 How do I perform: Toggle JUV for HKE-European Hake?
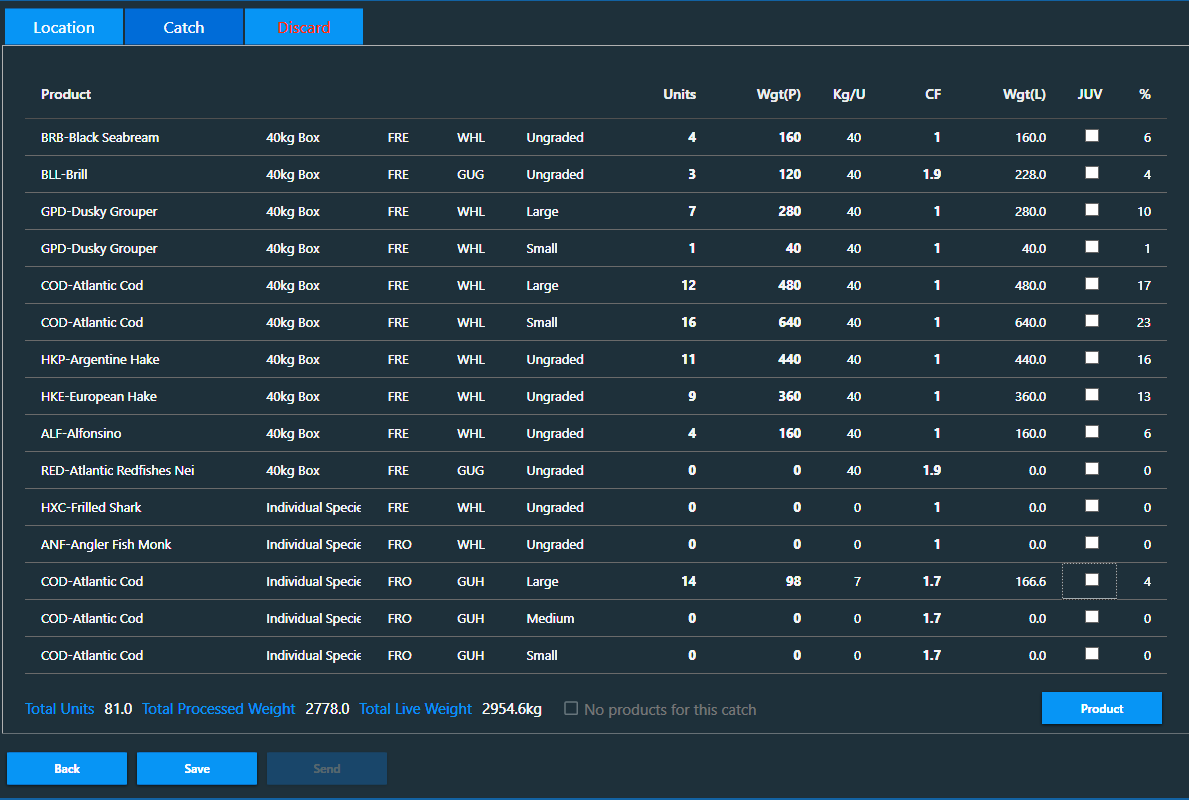pos(1091,394)
